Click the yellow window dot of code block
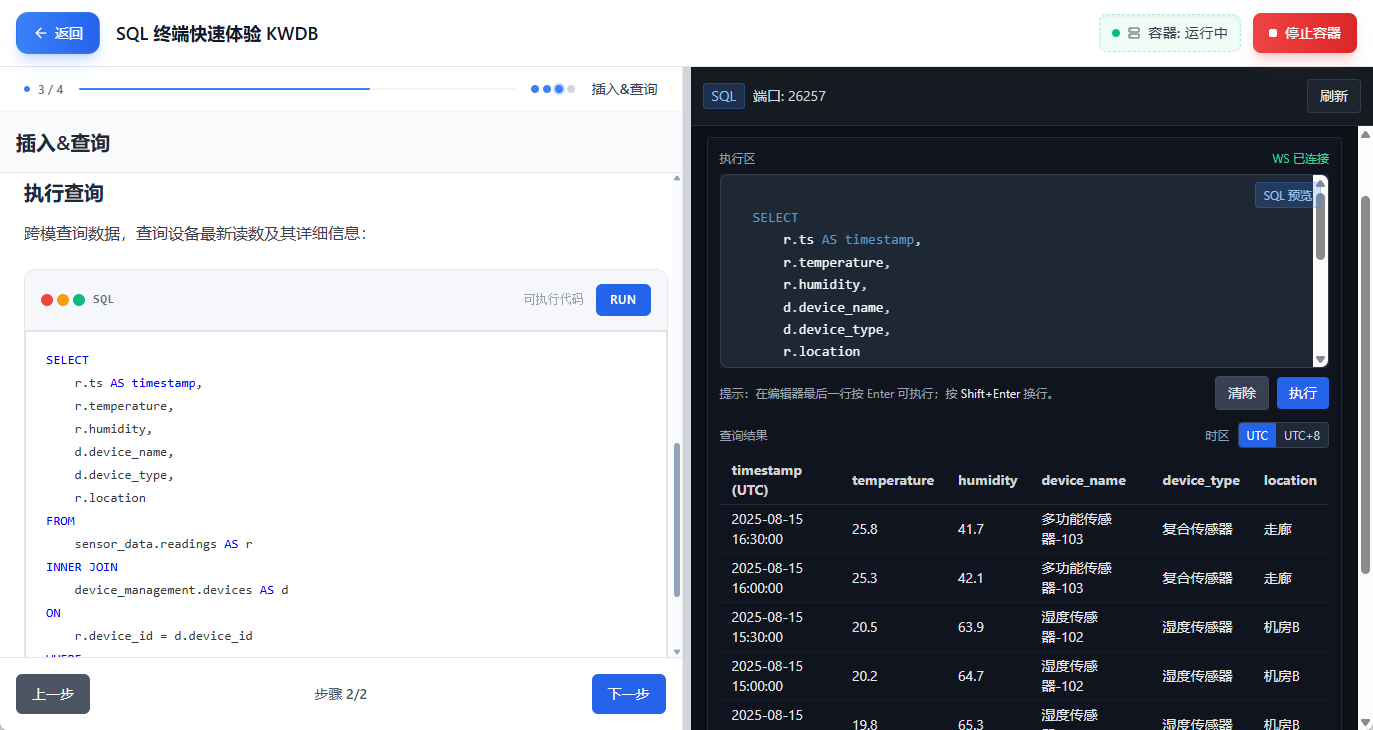Screen dimensions: 1373x730 coord(63,300)
